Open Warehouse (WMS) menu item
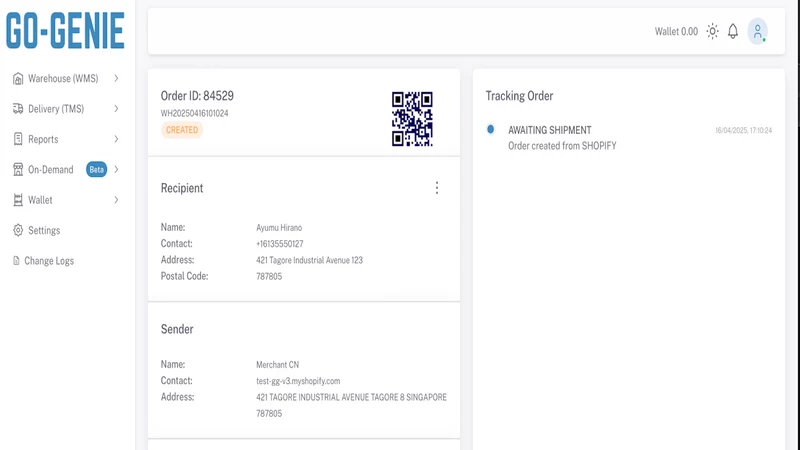The height and width of the screenshot is (450, 800). coord(66,79)
